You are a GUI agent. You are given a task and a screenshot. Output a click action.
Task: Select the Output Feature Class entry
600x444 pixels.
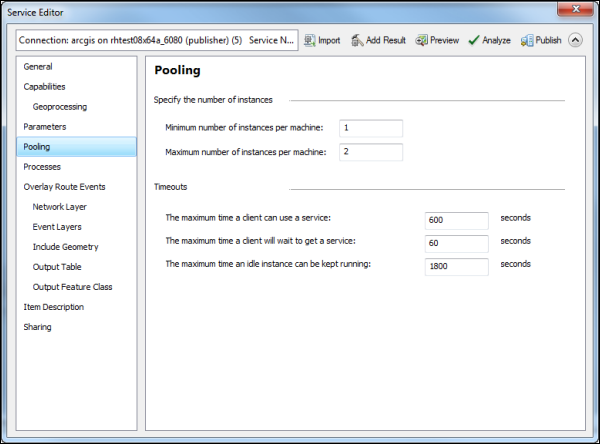tap(72, 287)
